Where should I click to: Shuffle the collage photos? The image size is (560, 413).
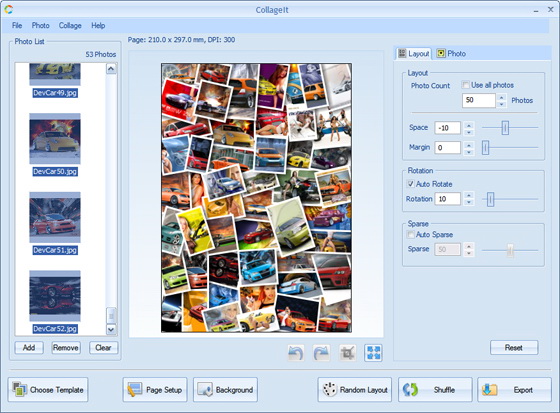[x=435, y=390]
